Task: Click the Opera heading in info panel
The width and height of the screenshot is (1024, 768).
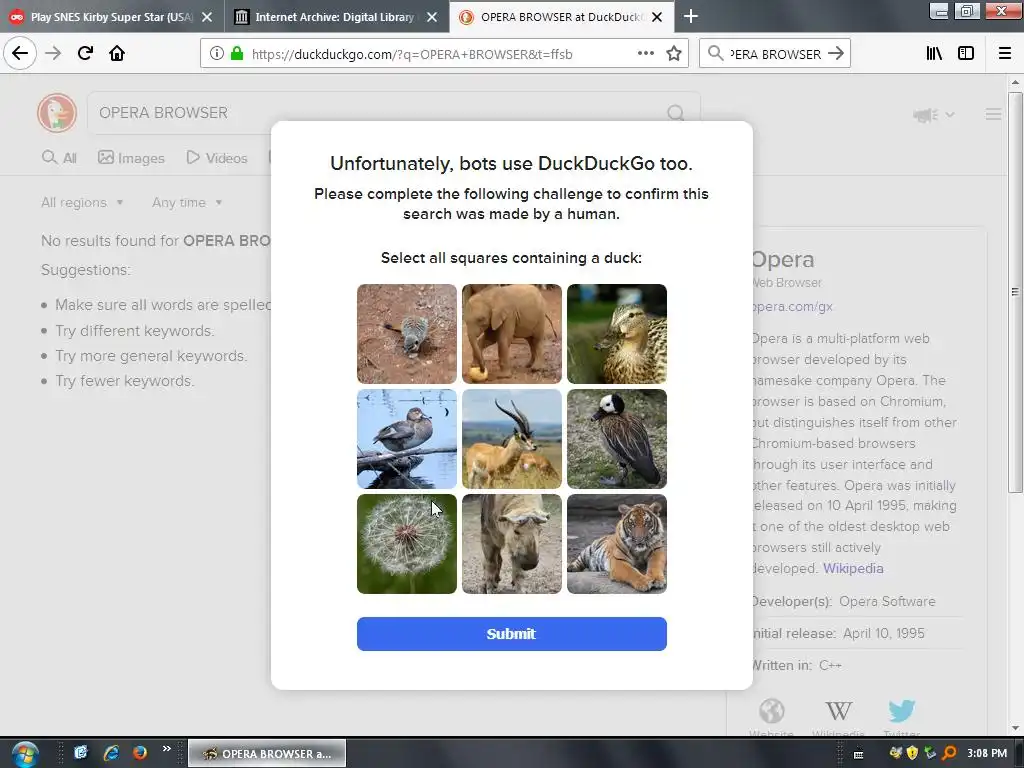Action: pyautogui.click(x=783, y=259)
